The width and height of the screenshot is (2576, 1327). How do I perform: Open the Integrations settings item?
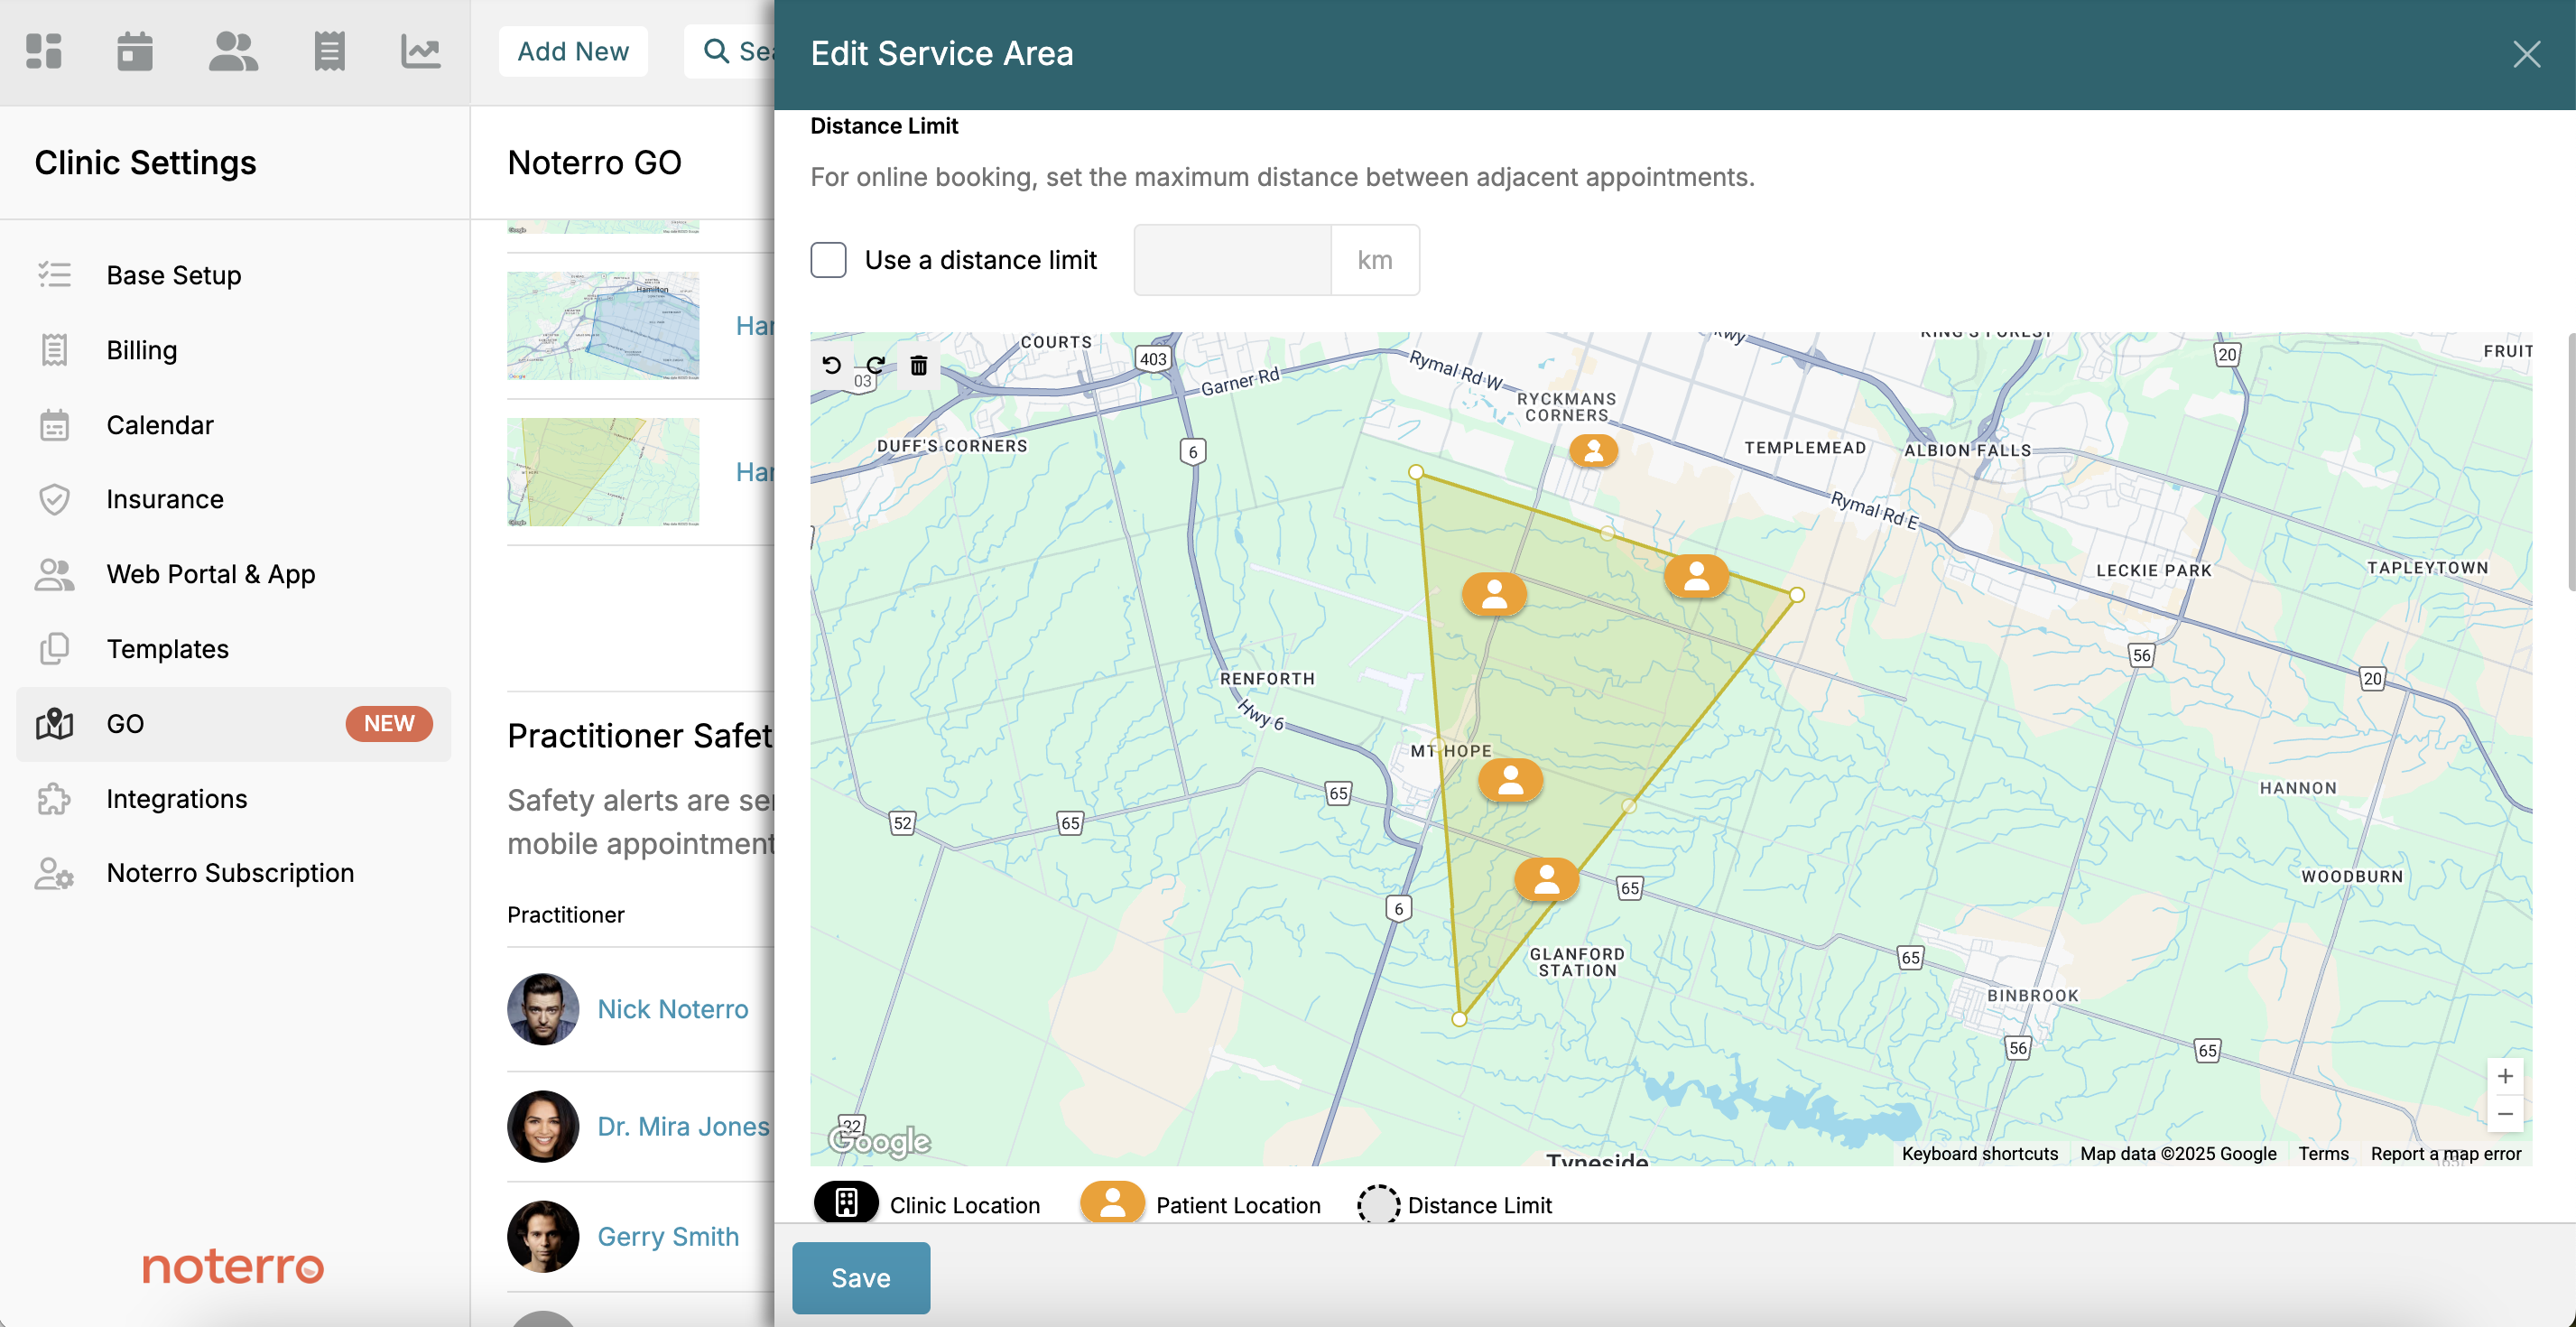(x=176, y=798)
